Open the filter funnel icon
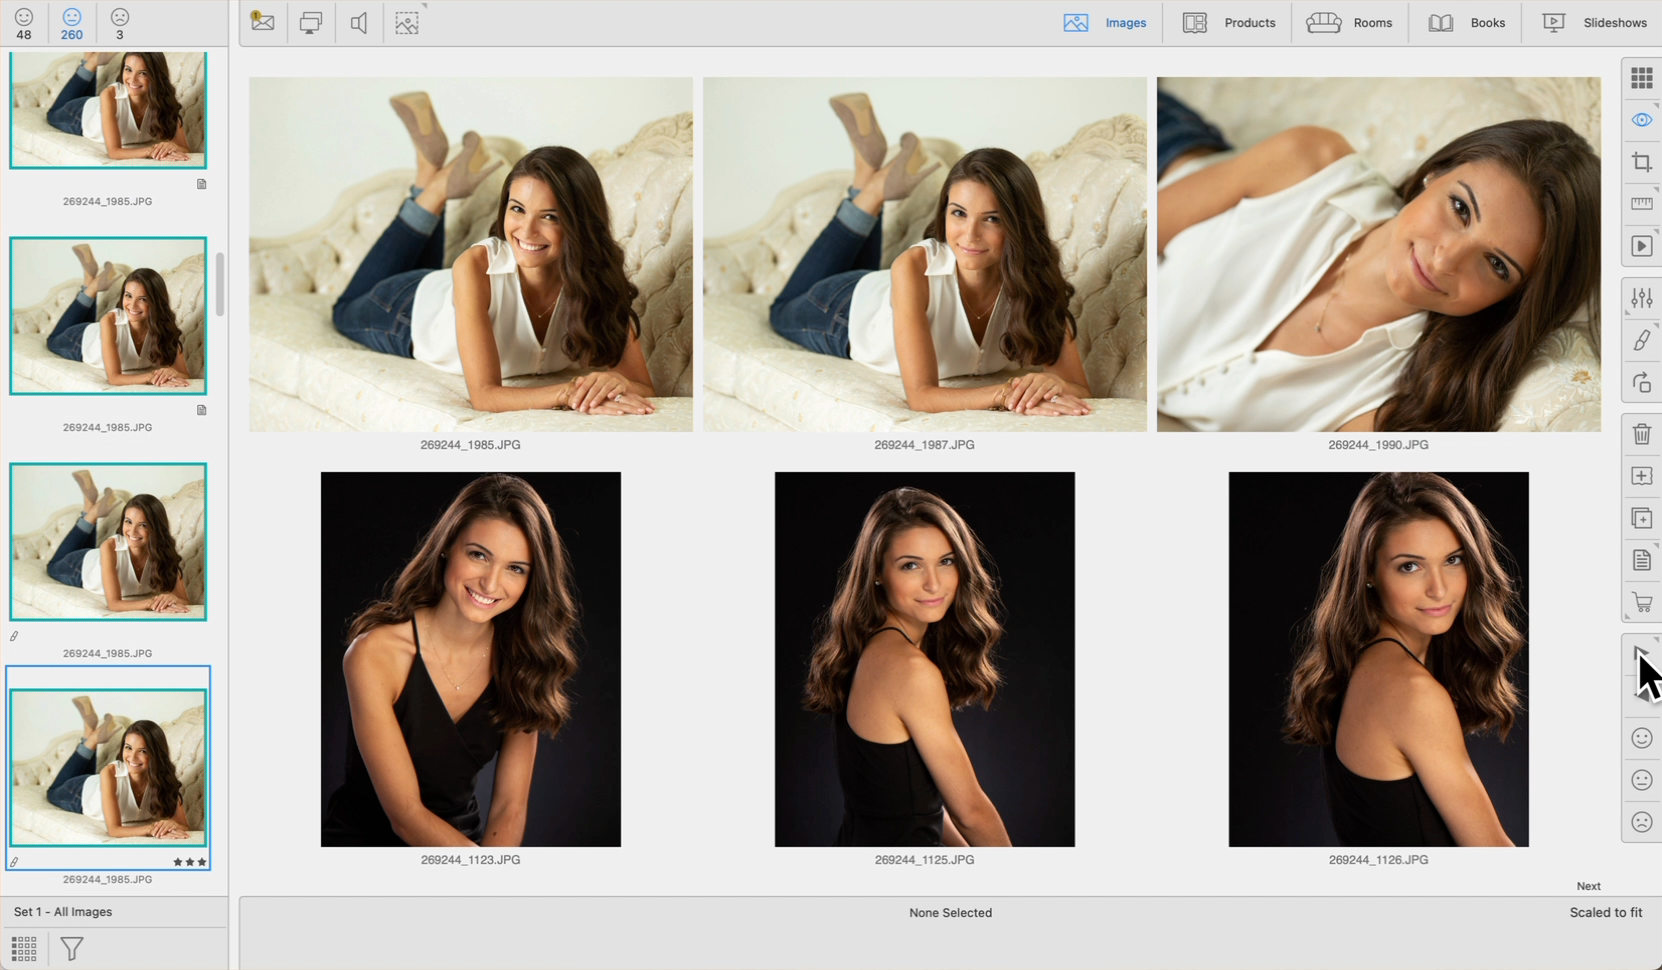 click(x=72, y=948)
